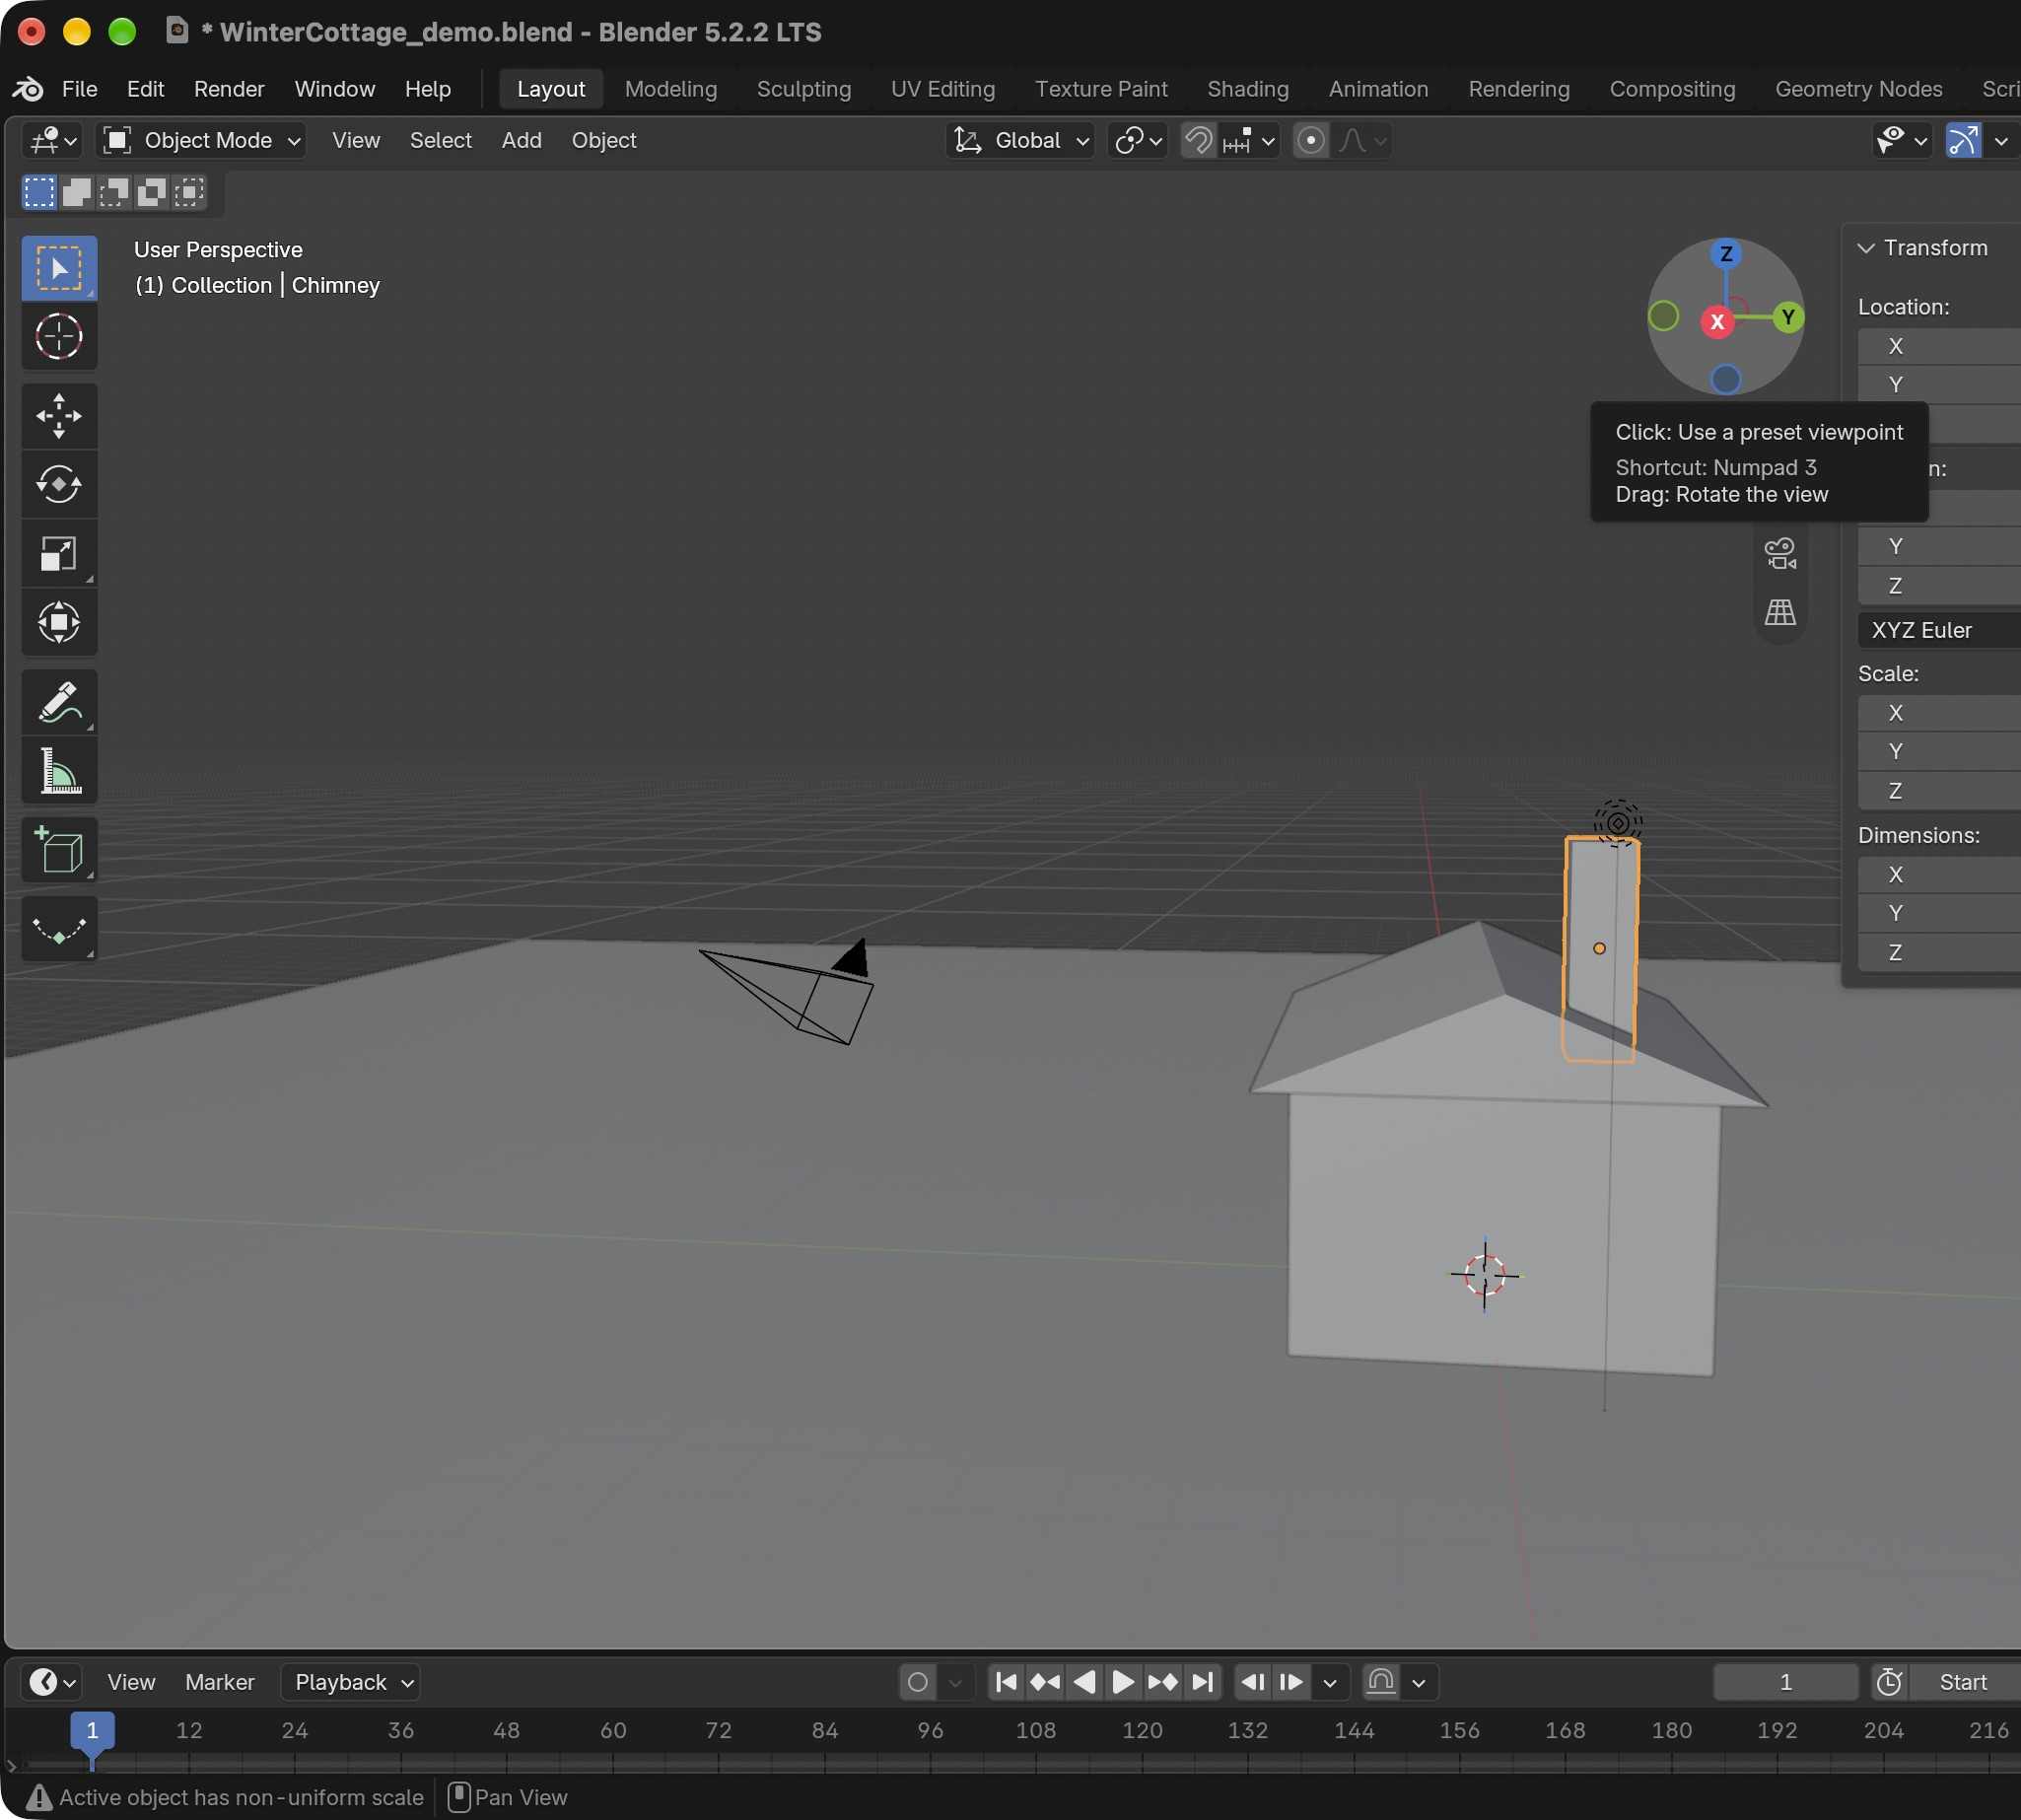Toggle proportional editing

click(x=1311, y=140)
